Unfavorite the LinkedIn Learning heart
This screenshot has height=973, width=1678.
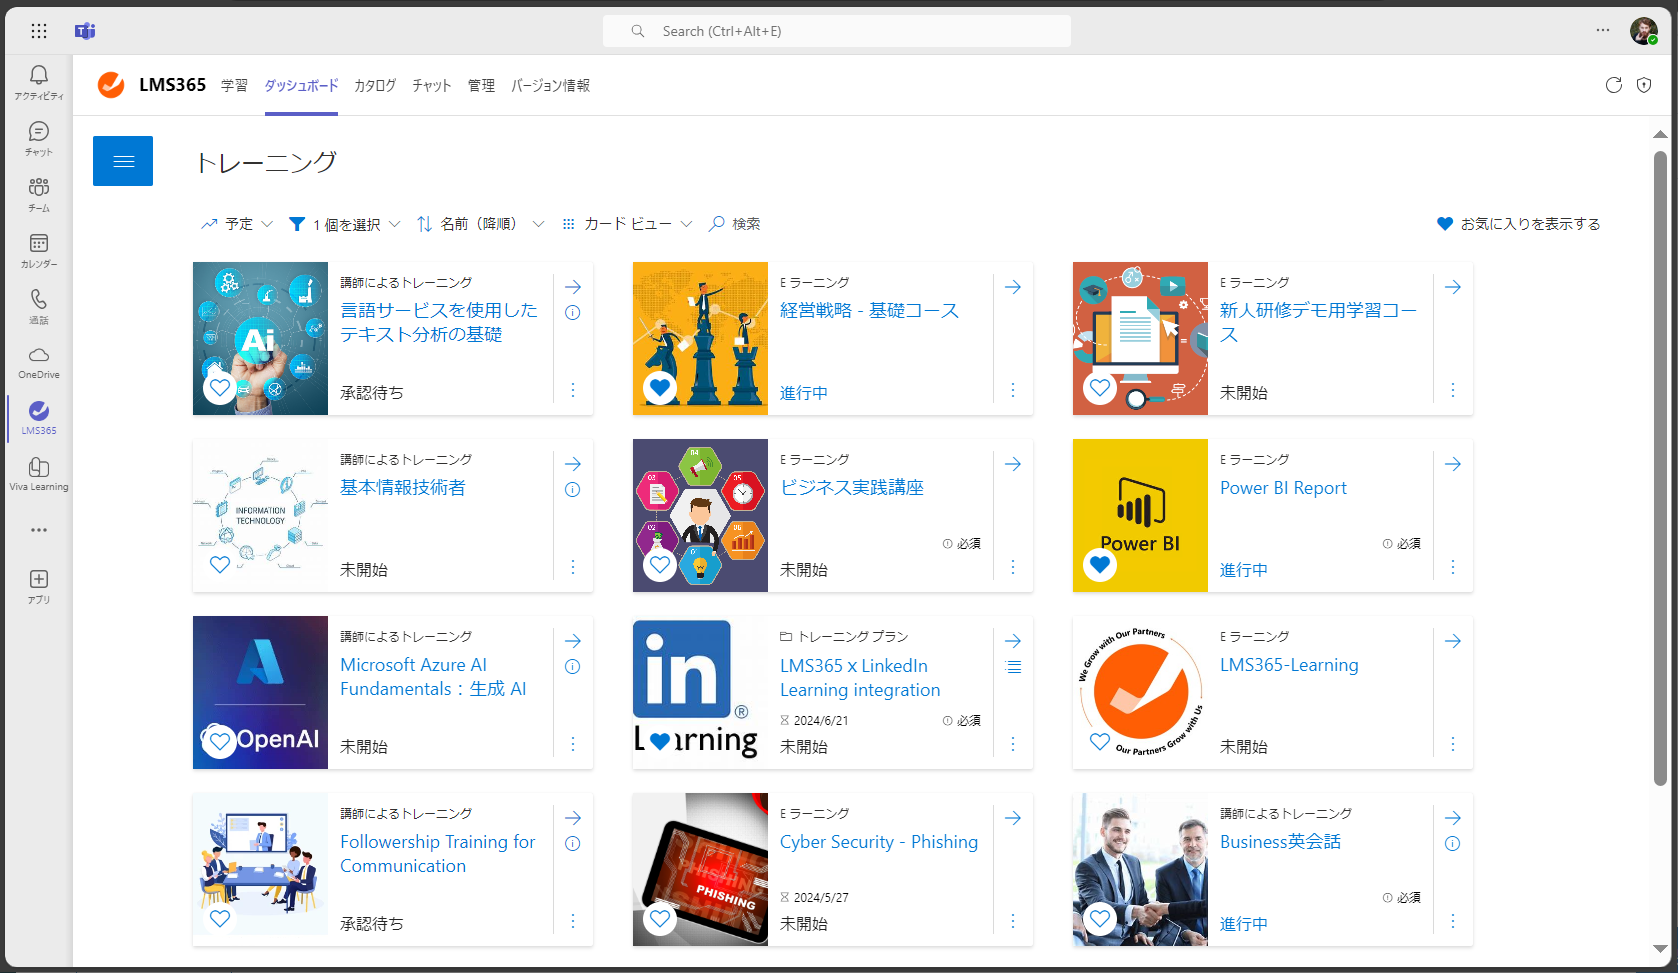[x=660, y=742]
